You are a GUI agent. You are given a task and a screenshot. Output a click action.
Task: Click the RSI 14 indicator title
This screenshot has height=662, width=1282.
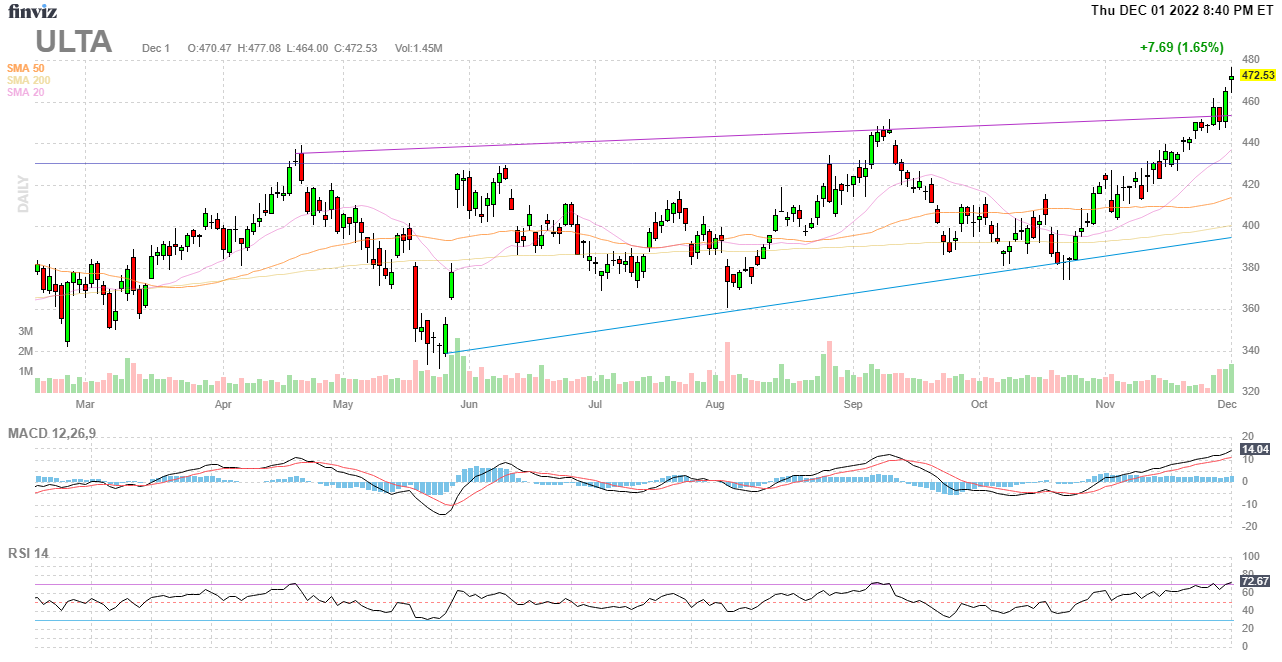pyautogui.click(x=28, y=554)
